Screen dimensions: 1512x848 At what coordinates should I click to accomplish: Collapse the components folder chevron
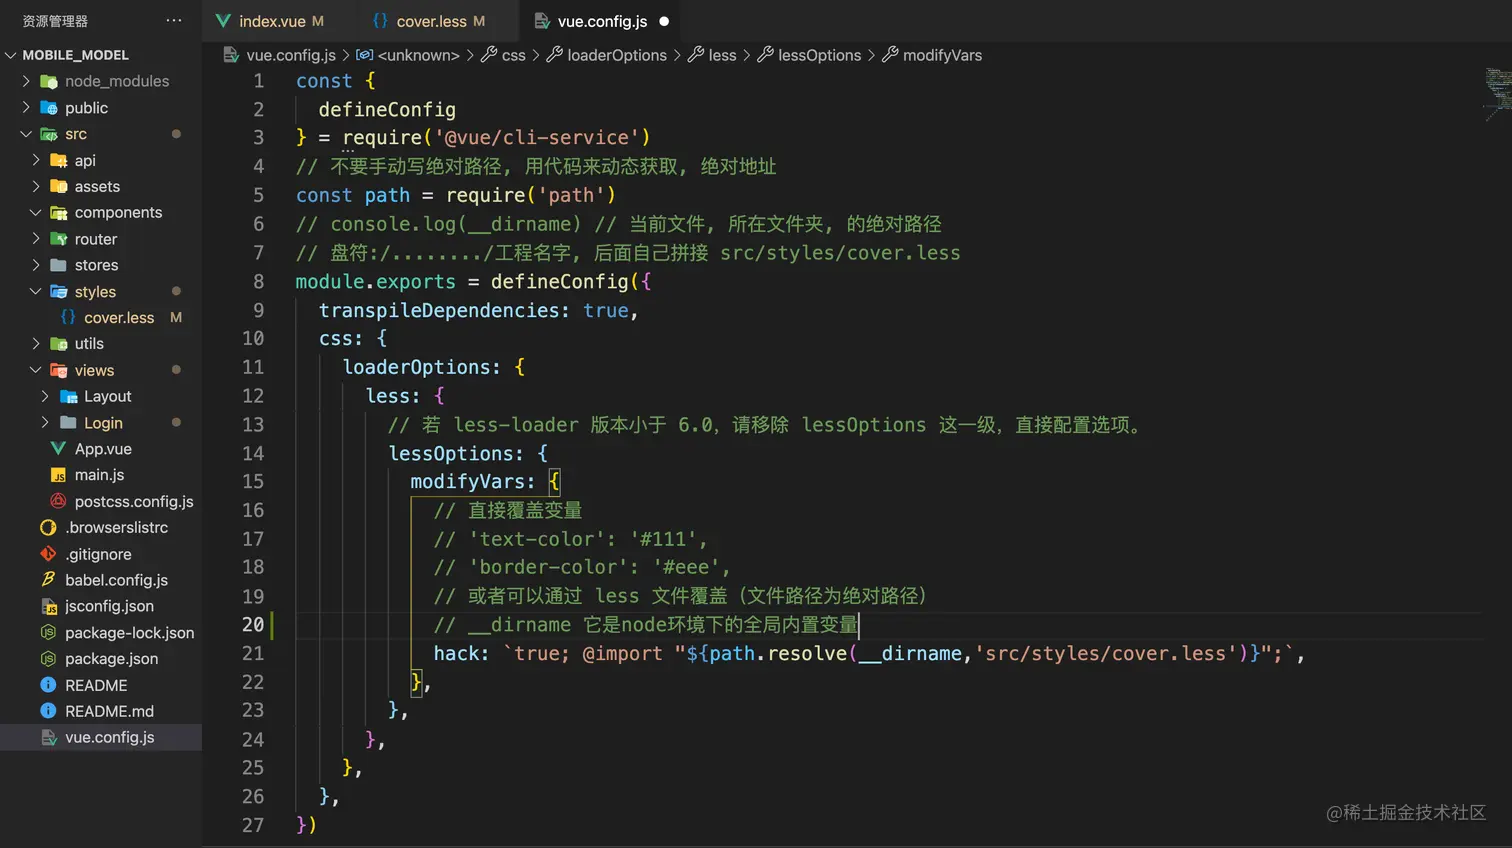36,212
